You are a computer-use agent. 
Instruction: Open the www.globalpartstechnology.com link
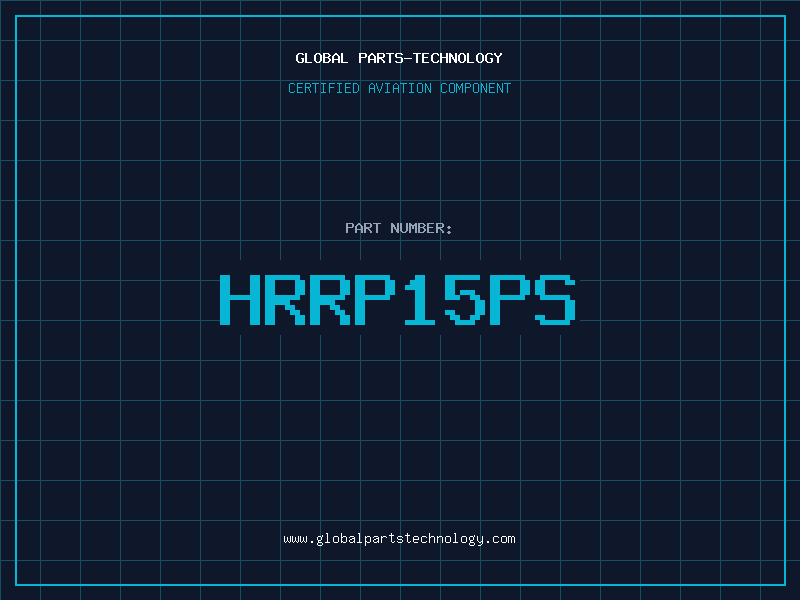(399, 539)
